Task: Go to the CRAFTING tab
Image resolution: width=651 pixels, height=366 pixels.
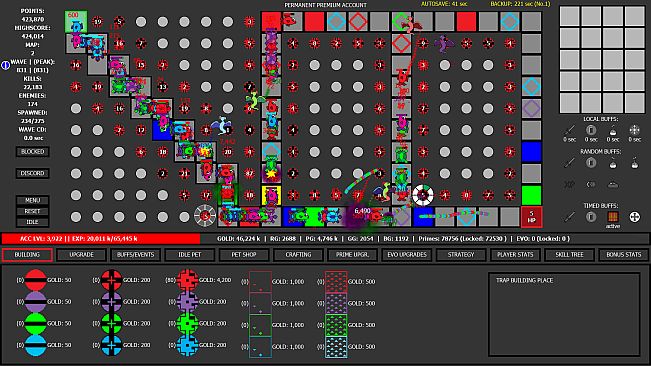Action: [298, 255]
